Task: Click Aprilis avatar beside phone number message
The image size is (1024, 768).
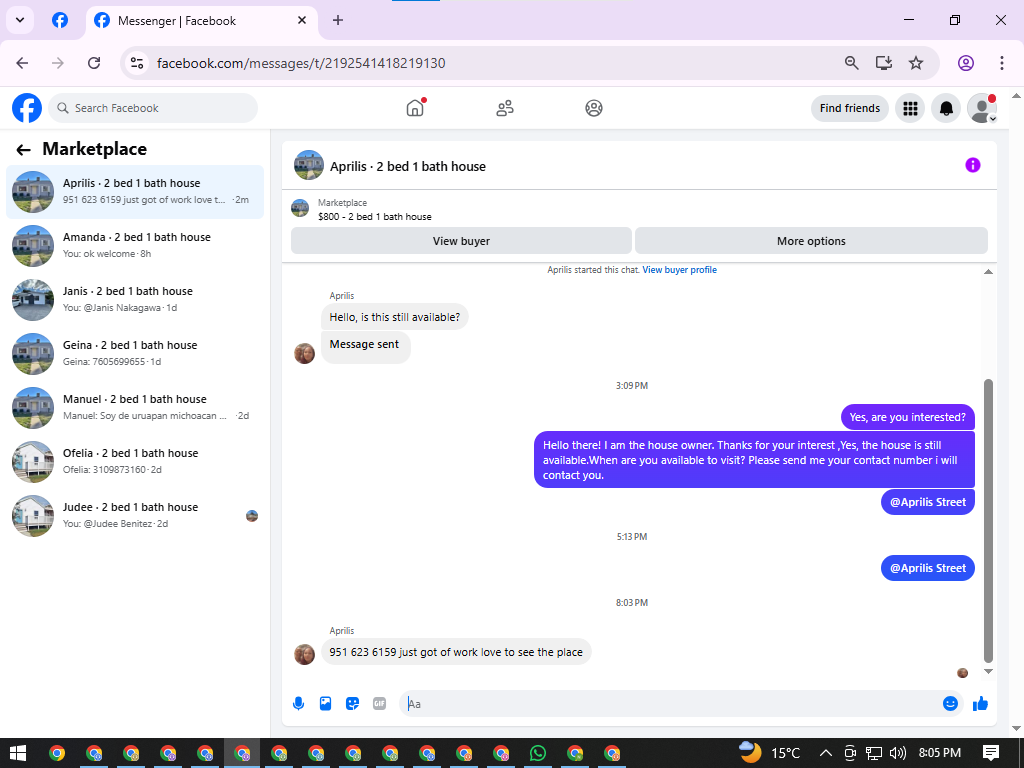Action: pos(304,654)
